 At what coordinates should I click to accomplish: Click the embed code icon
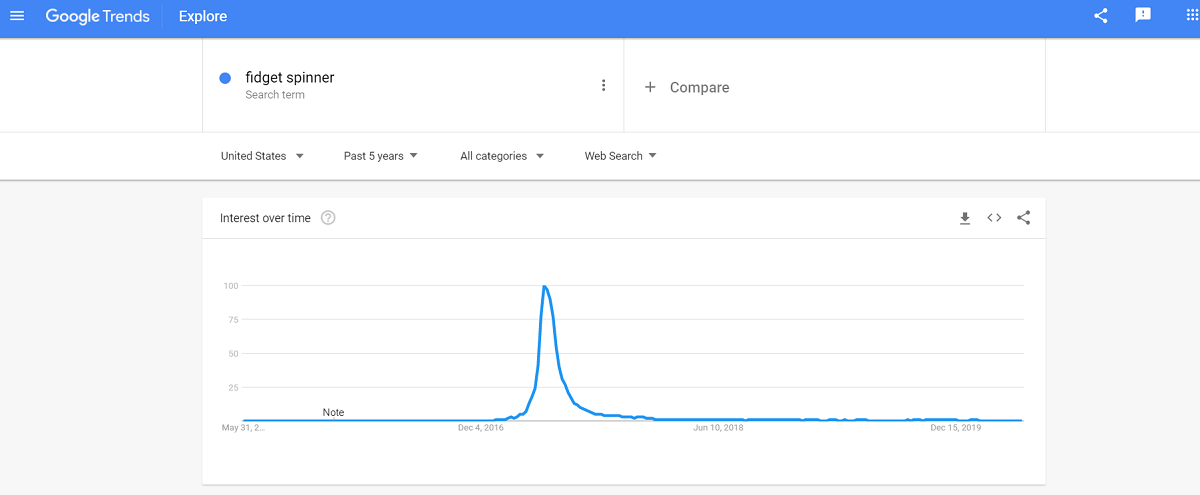pyautogui.click(x=994, y=218)
